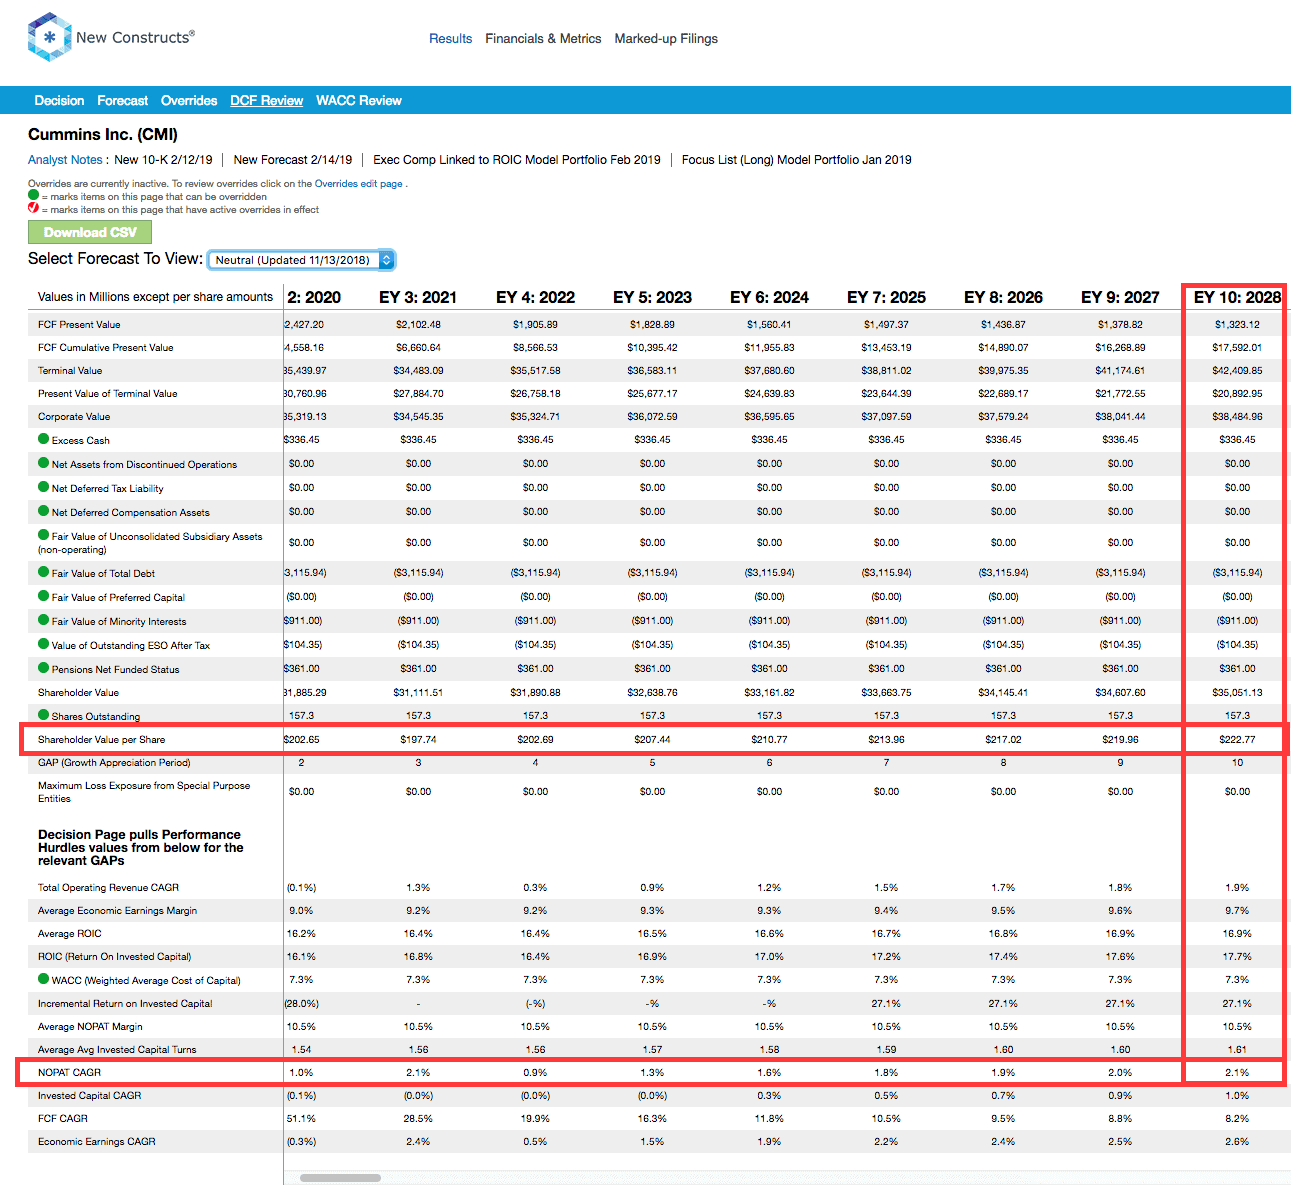Viewport: 1291px width, 1187px height.
Task: Click the Average ROIC row label
Action: click(x=70, y=934)
